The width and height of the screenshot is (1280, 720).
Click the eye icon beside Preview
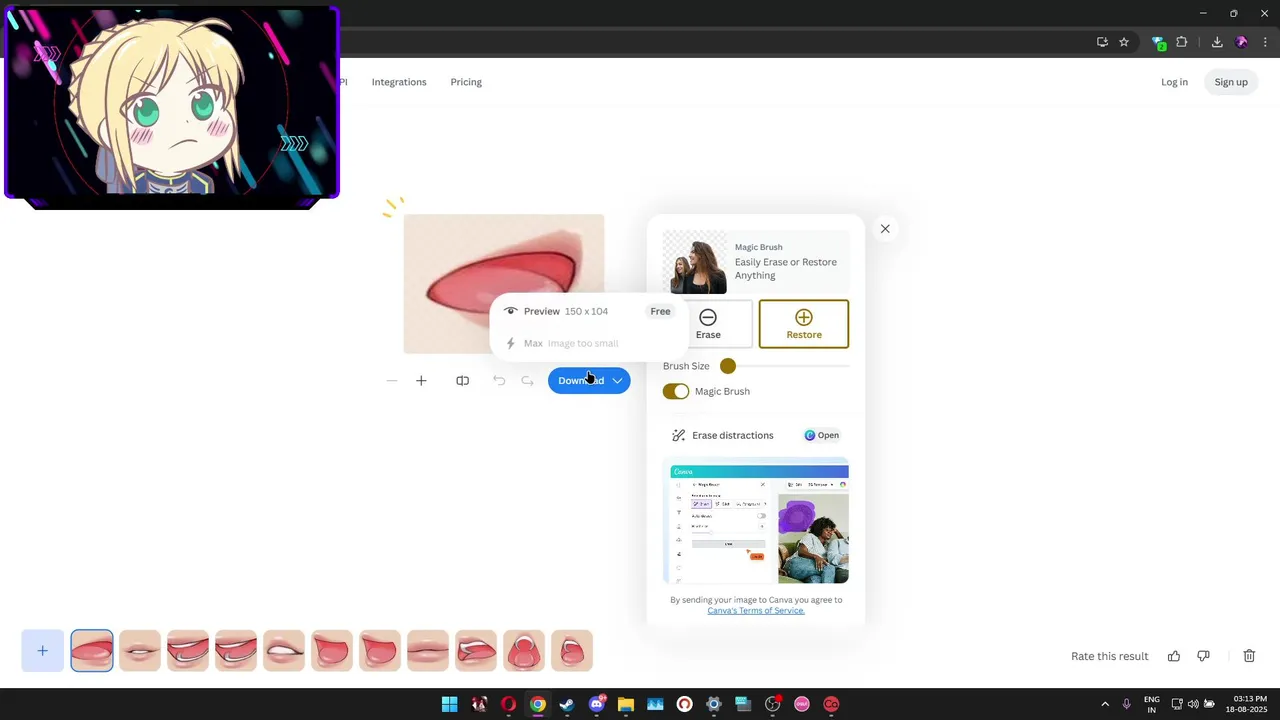click(511, 311)
